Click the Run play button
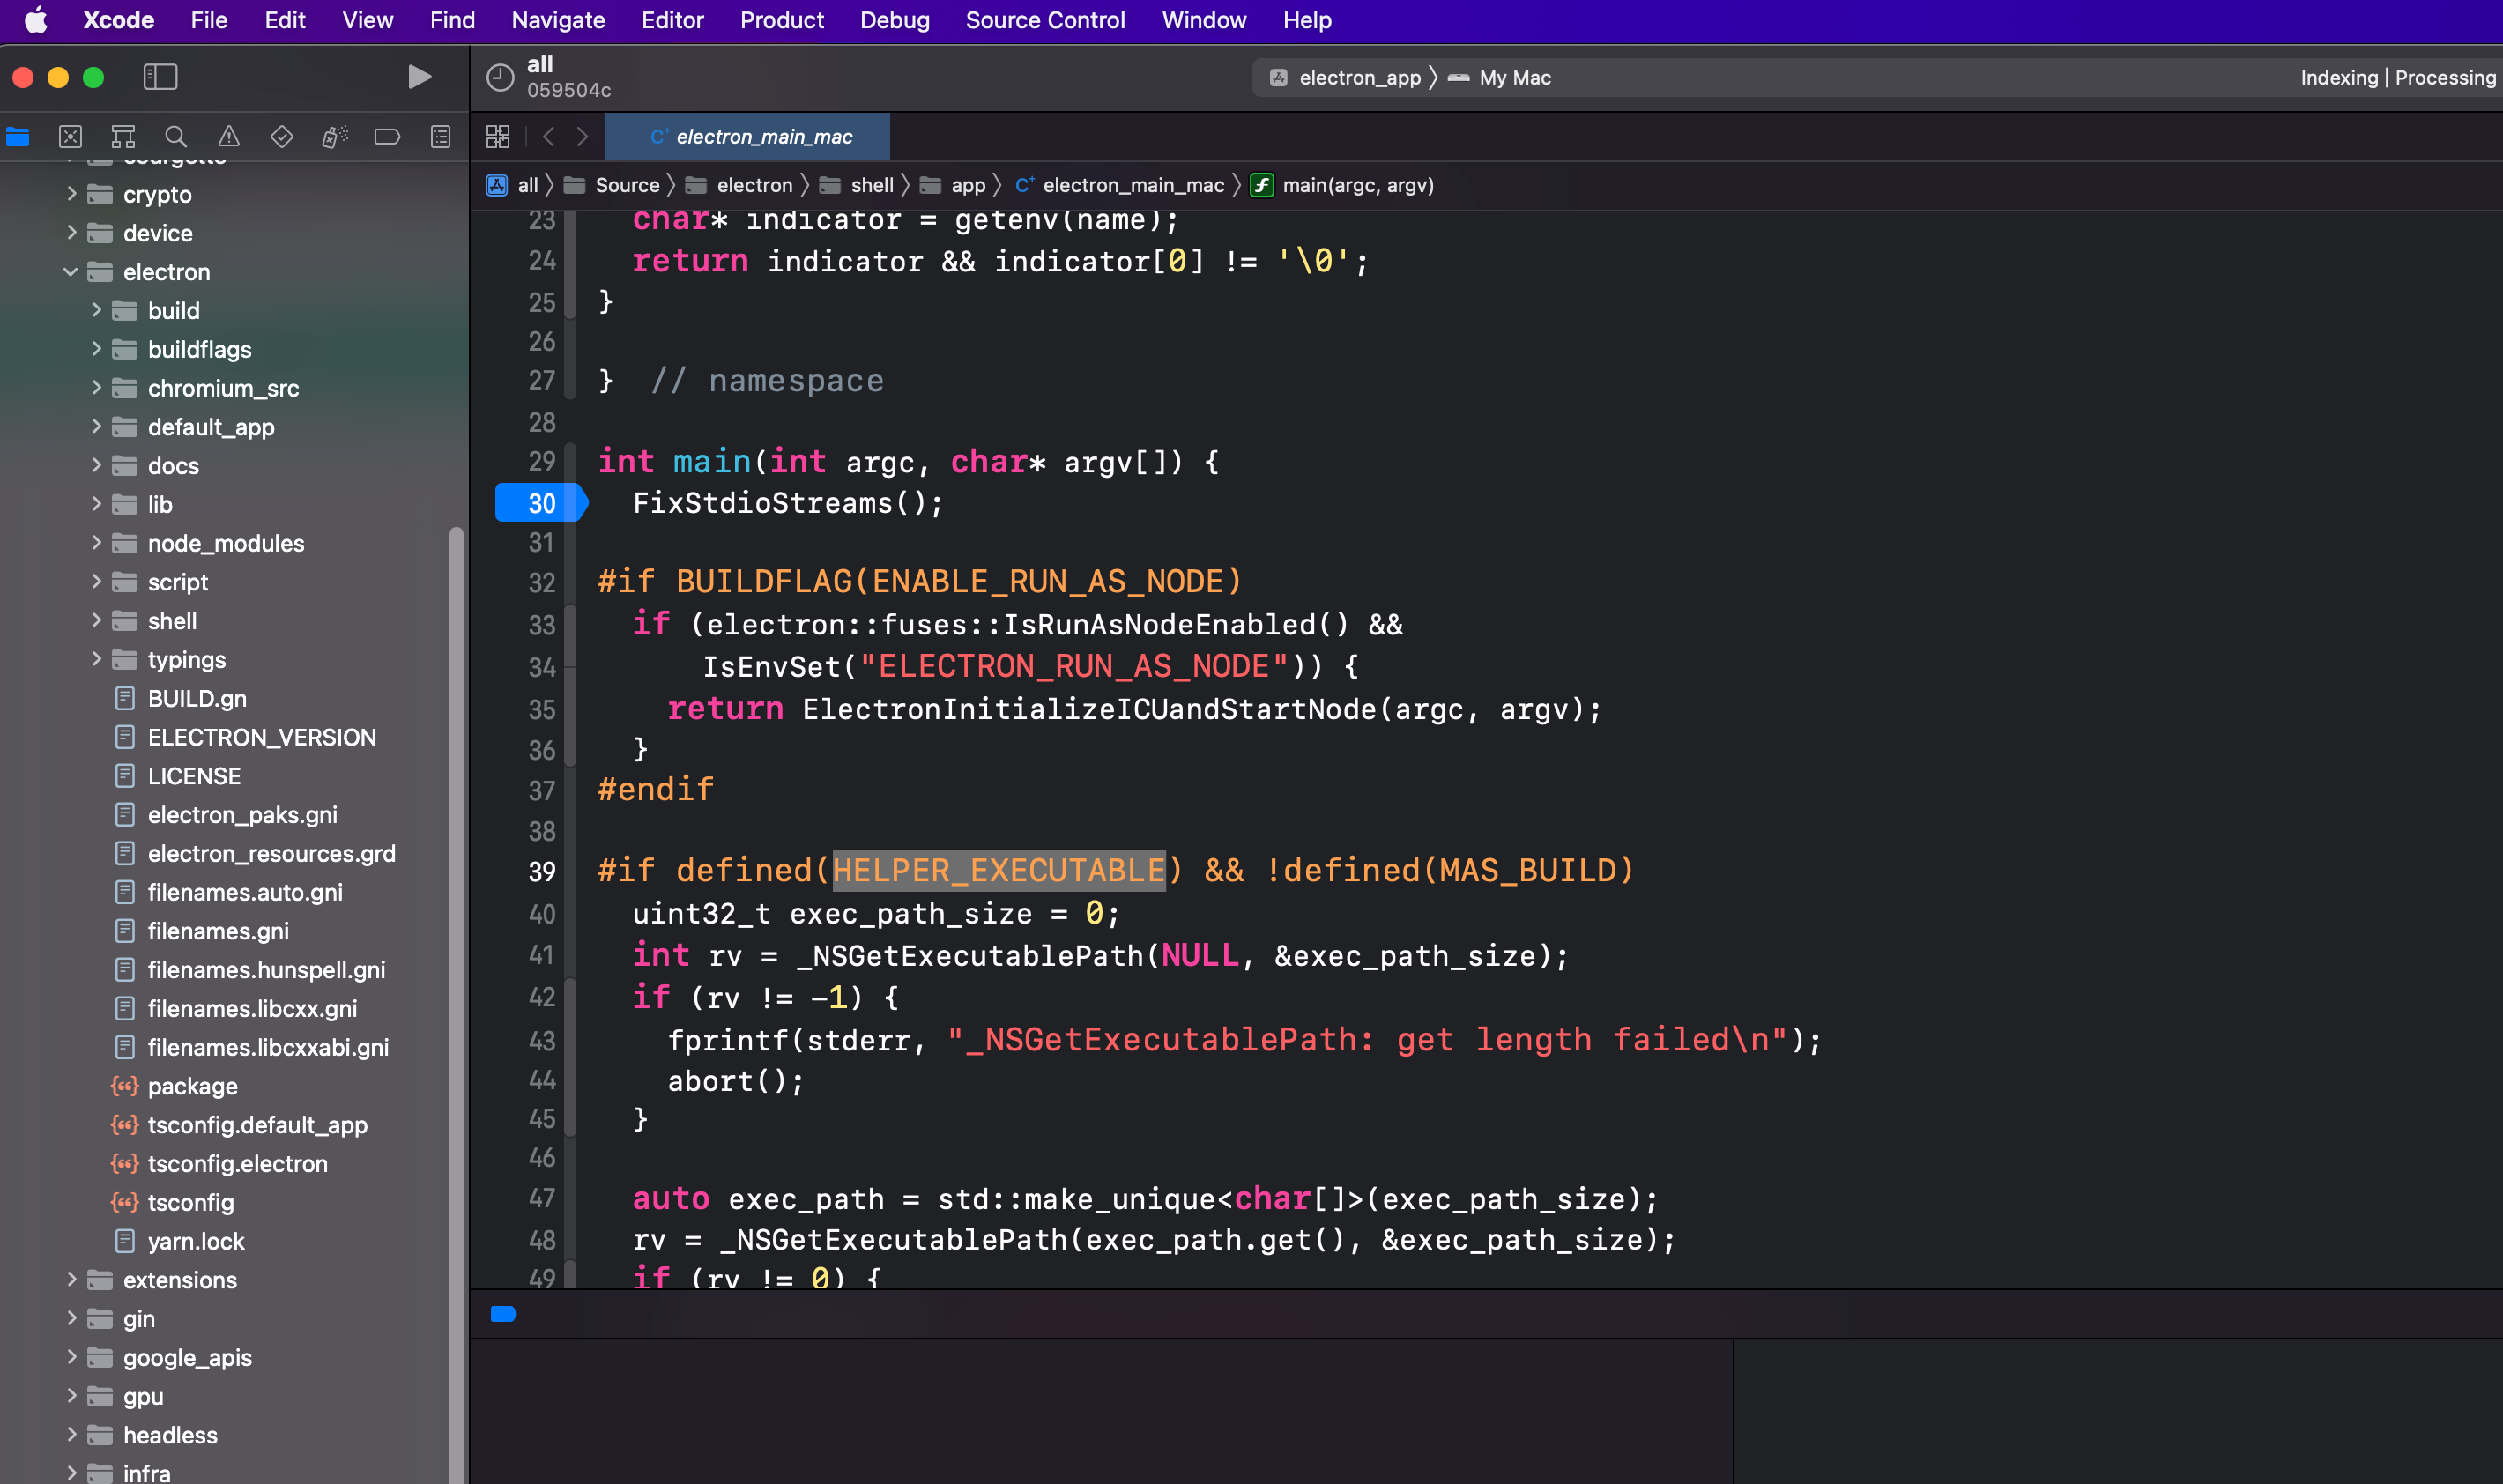This screenshot has width=2503, height=1484. pos(420,77)
